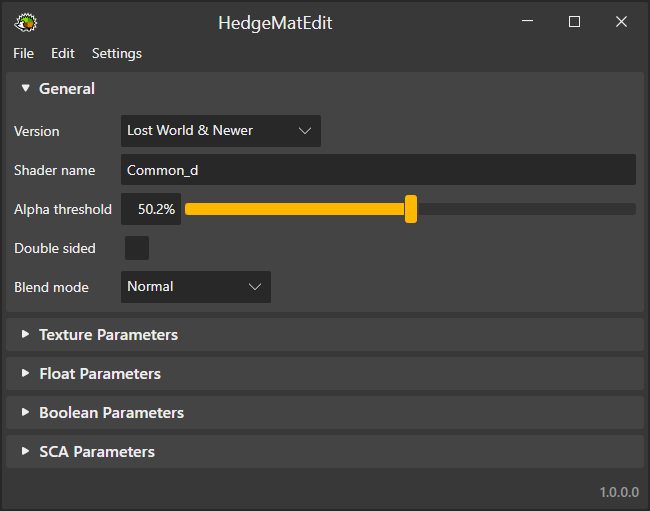Toggle the Double sided checkbox
This screenshot has height=511, width=650.
pyautogui.click(x=137, y=248)
